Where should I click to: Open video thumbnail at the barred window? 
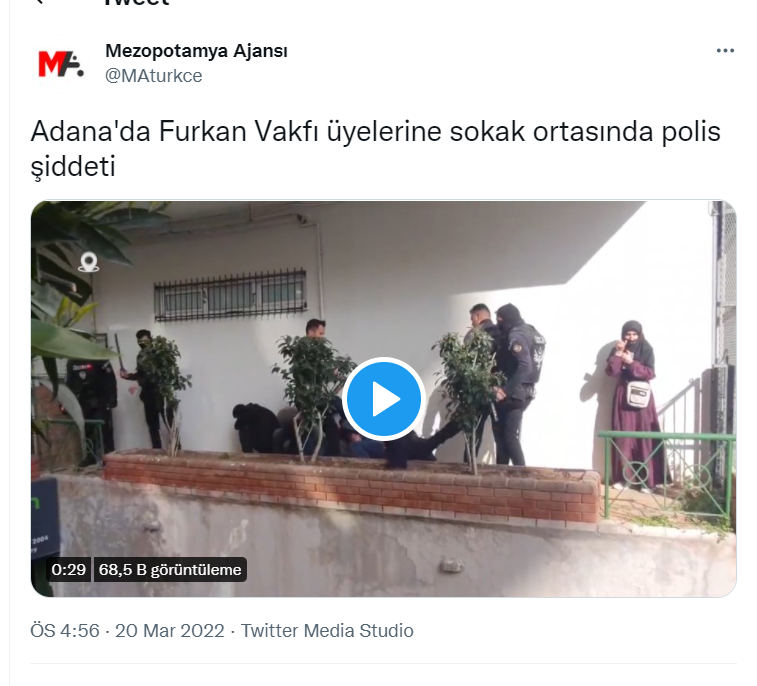point(230,294)
